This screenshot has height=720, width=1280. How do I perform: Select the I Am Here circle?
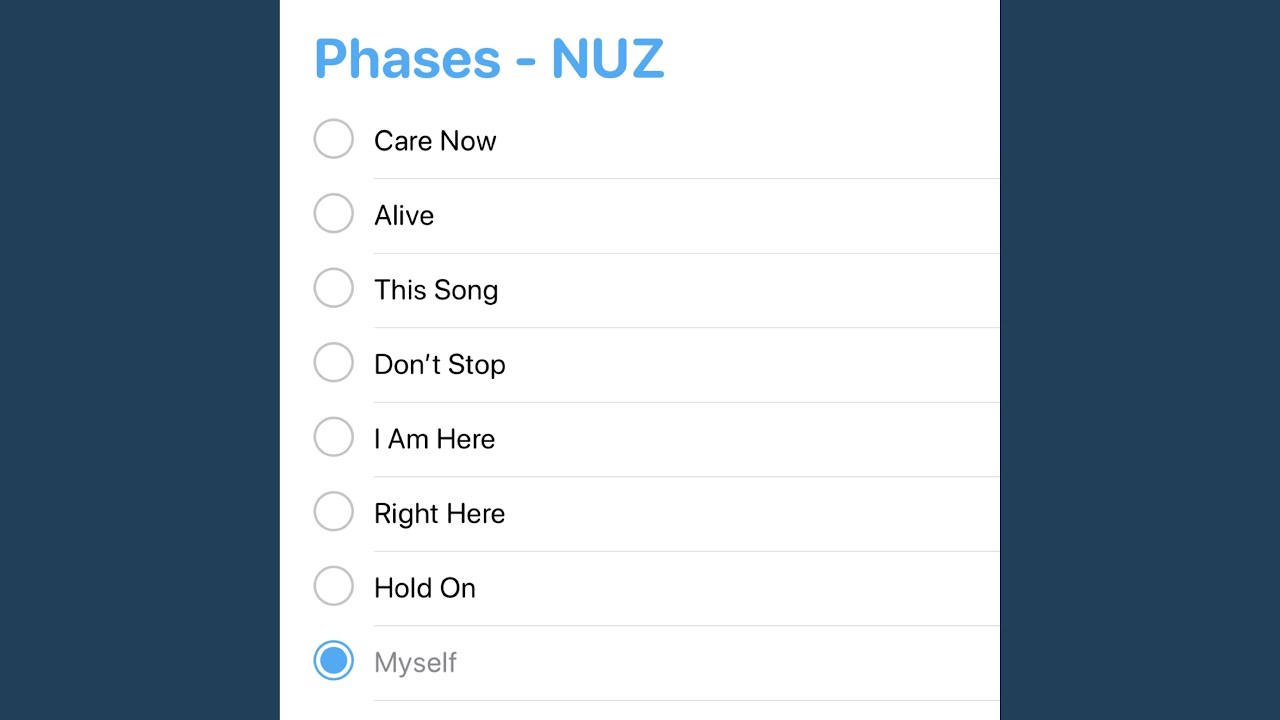333,437
